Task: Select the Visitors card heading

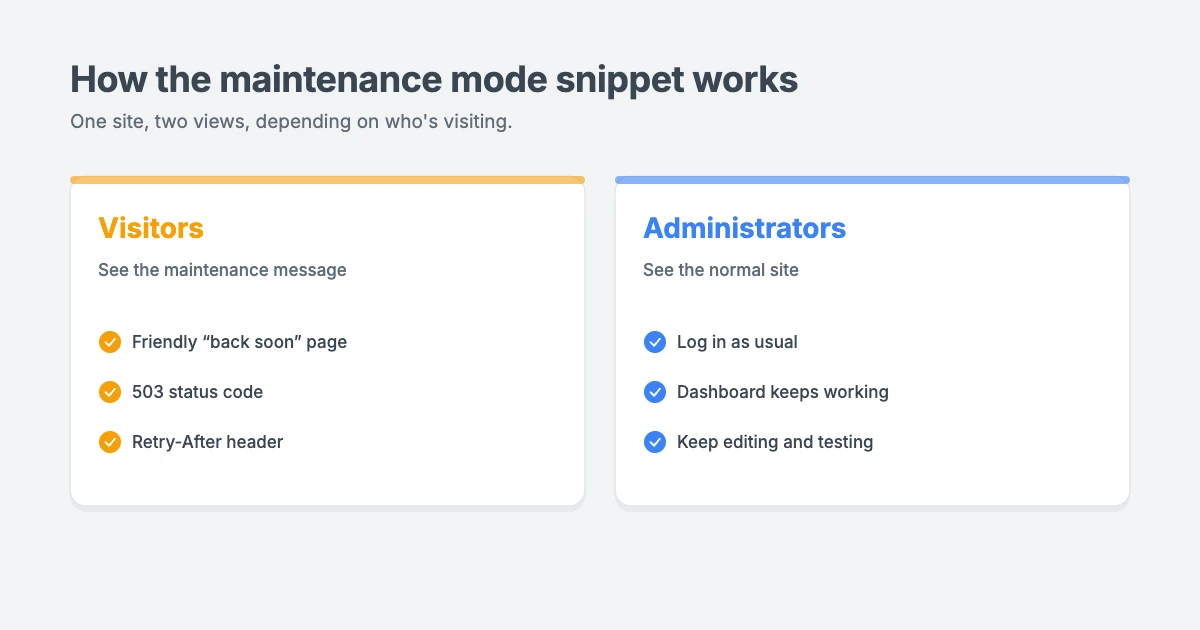Action: point(151,228)
